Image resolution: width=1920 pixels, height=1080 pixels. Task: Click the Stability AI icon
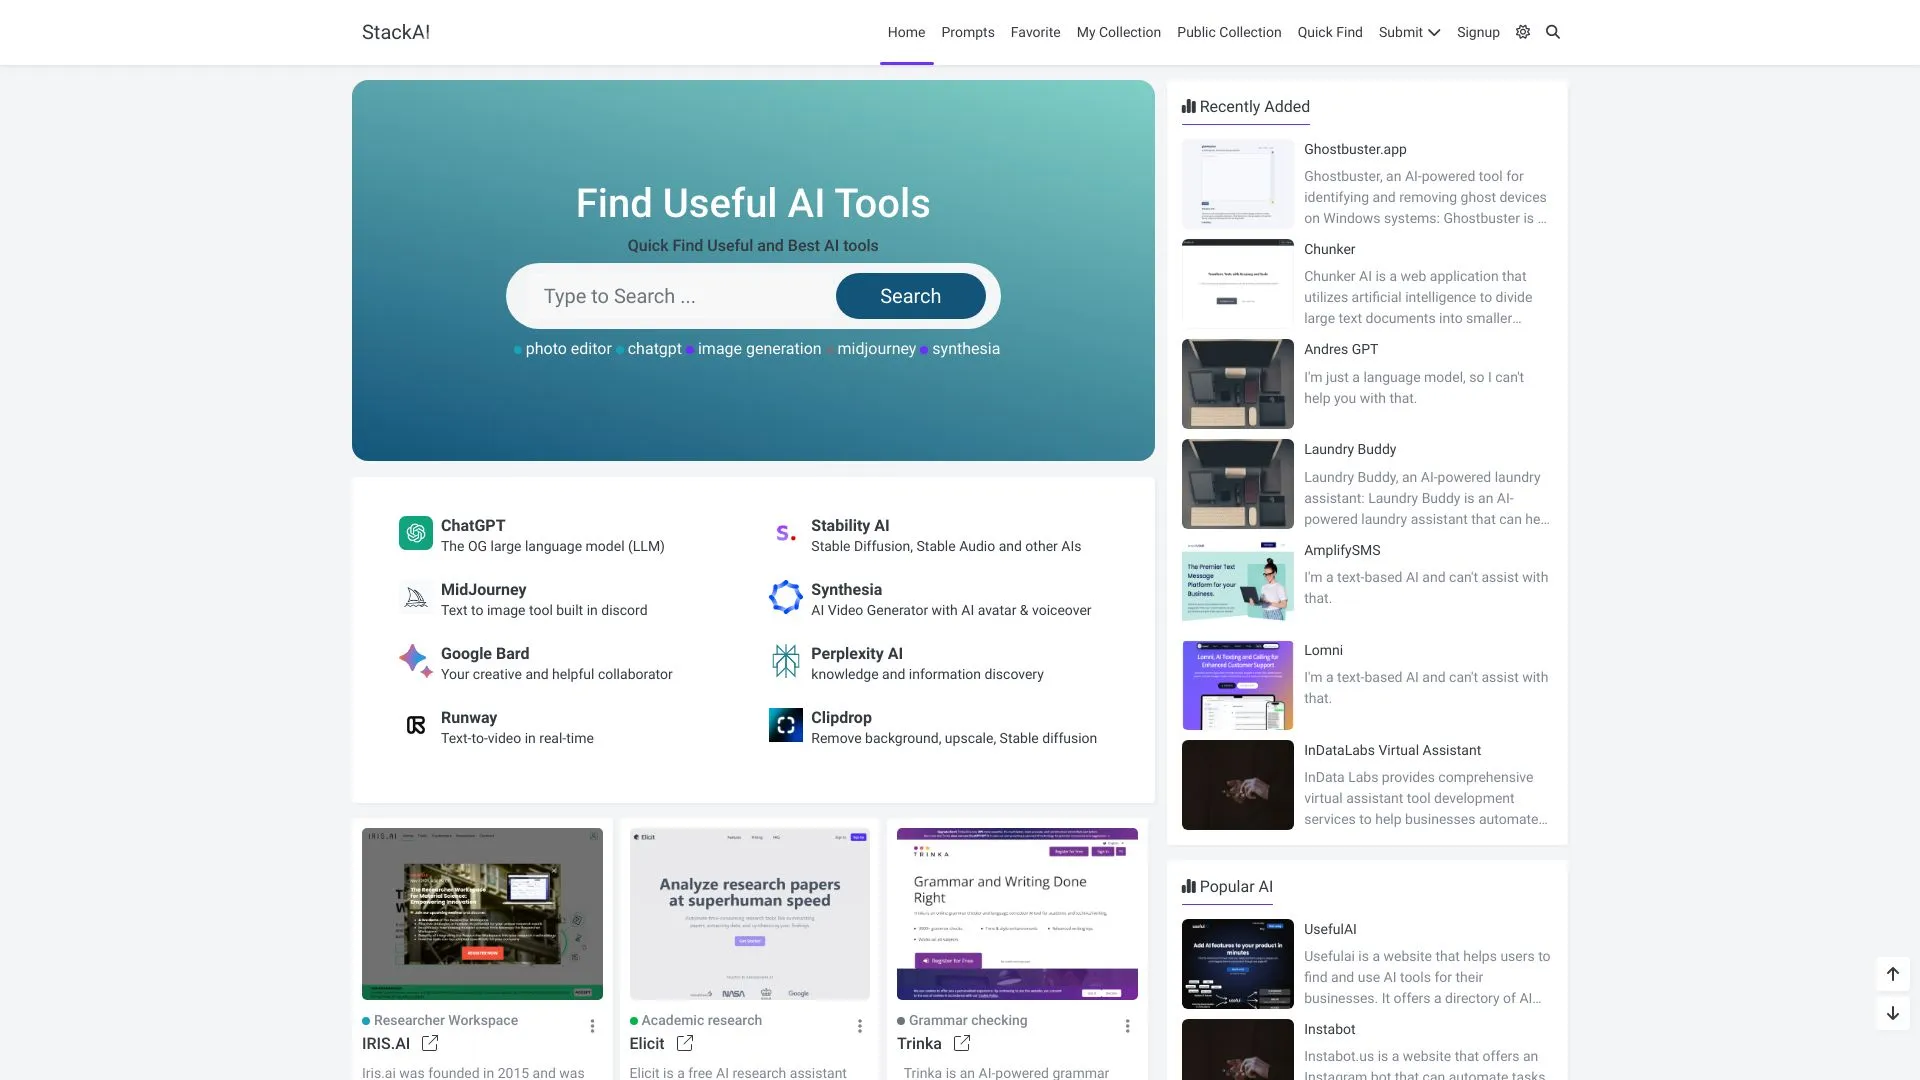tap(786, 533)
